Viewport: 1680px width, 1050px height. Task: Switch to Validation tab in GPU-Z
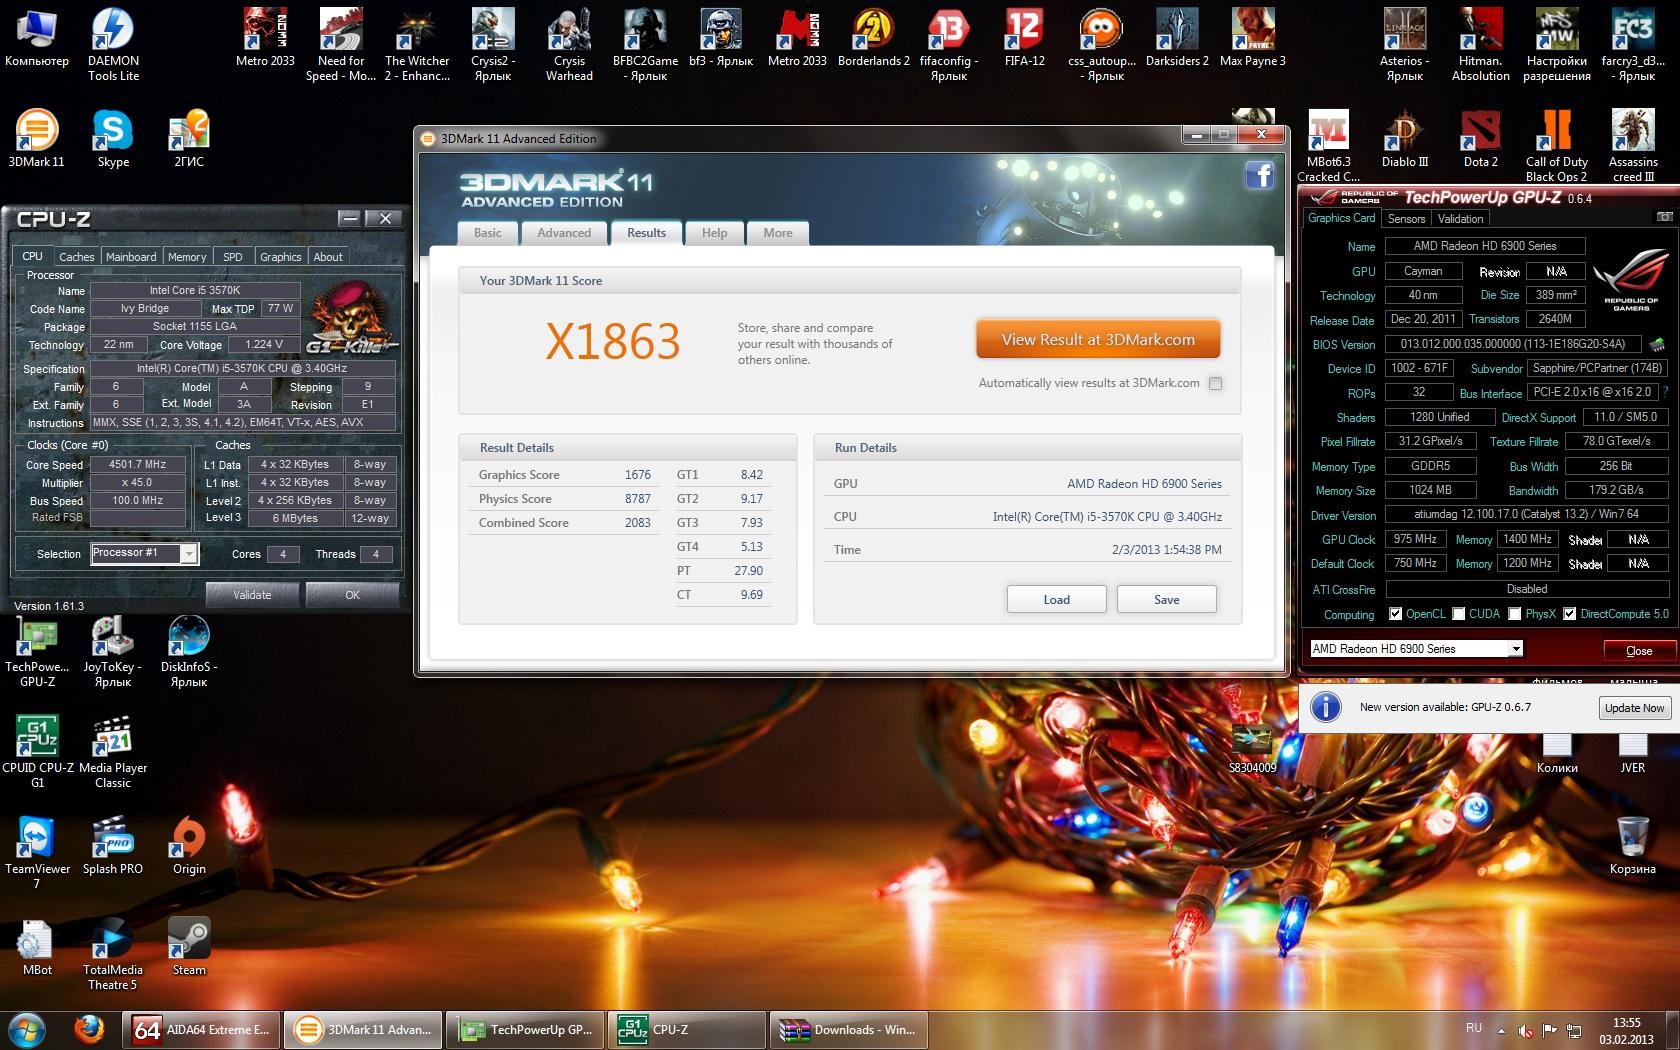[x=1460, y=219]
